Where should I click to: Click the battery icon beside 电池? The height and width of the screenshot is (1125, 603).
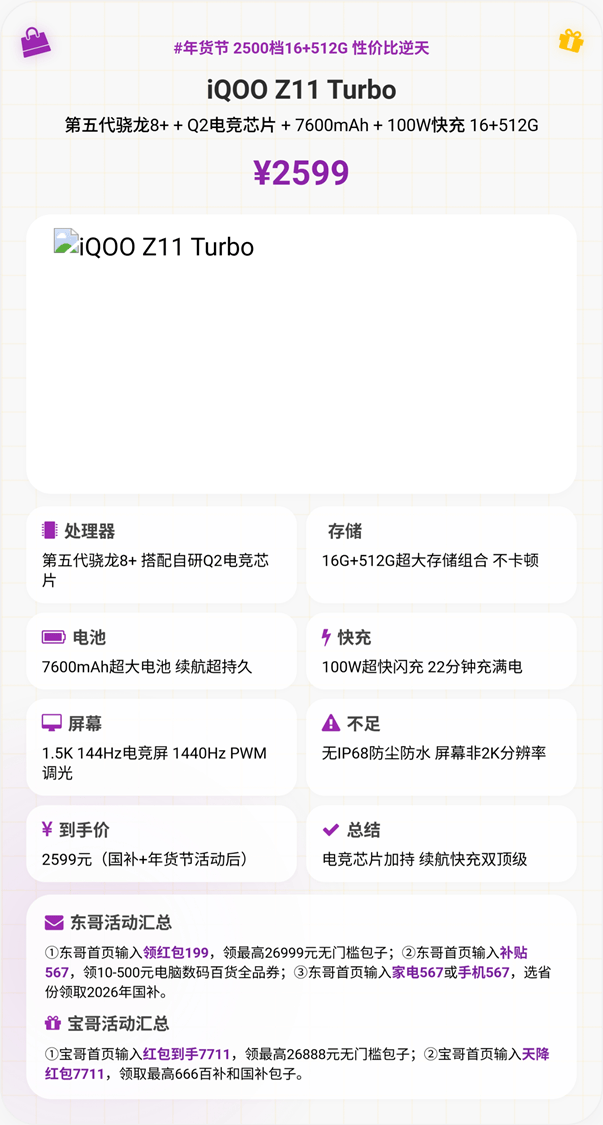coord(53,637)
